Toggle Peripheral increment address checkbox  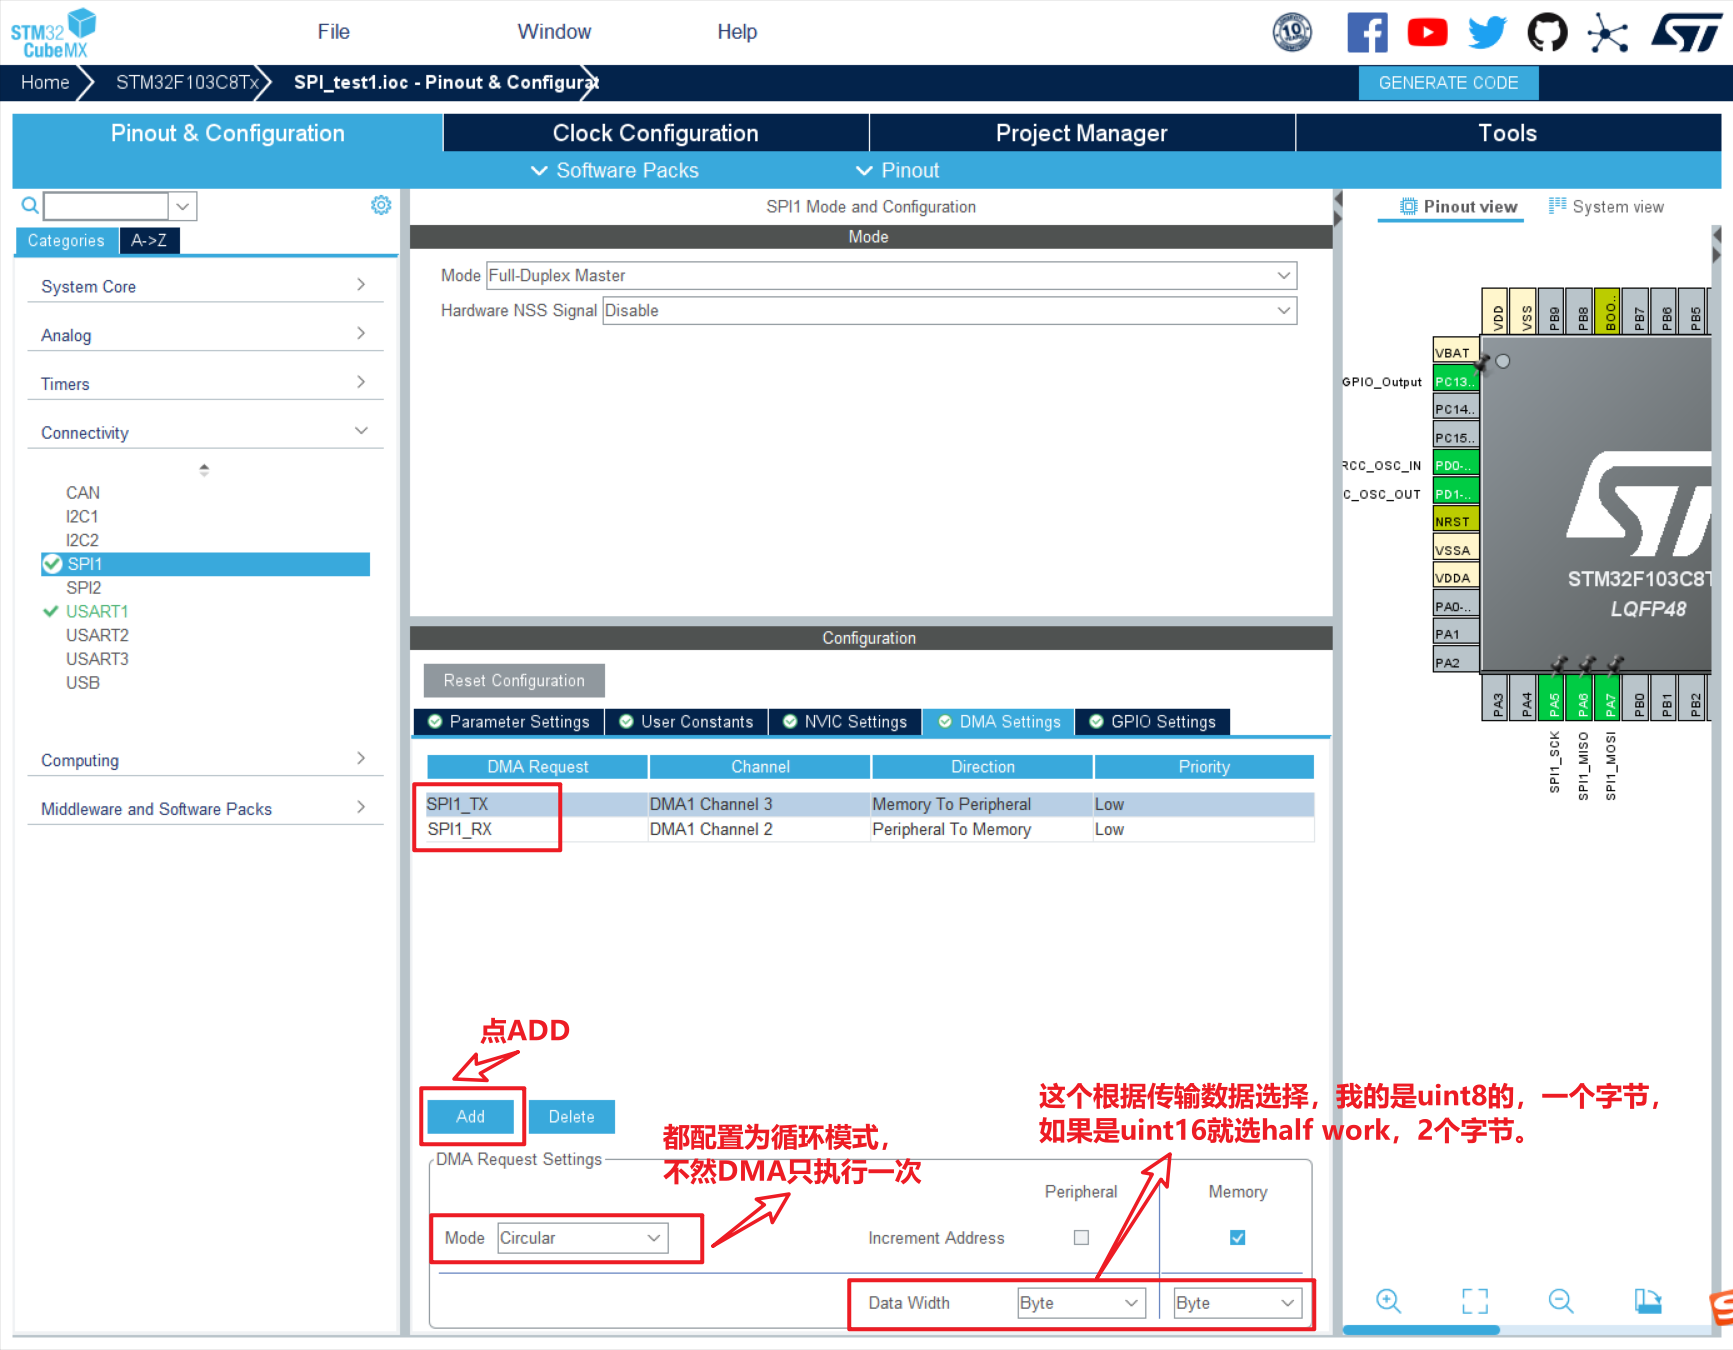[1081, 1237]
